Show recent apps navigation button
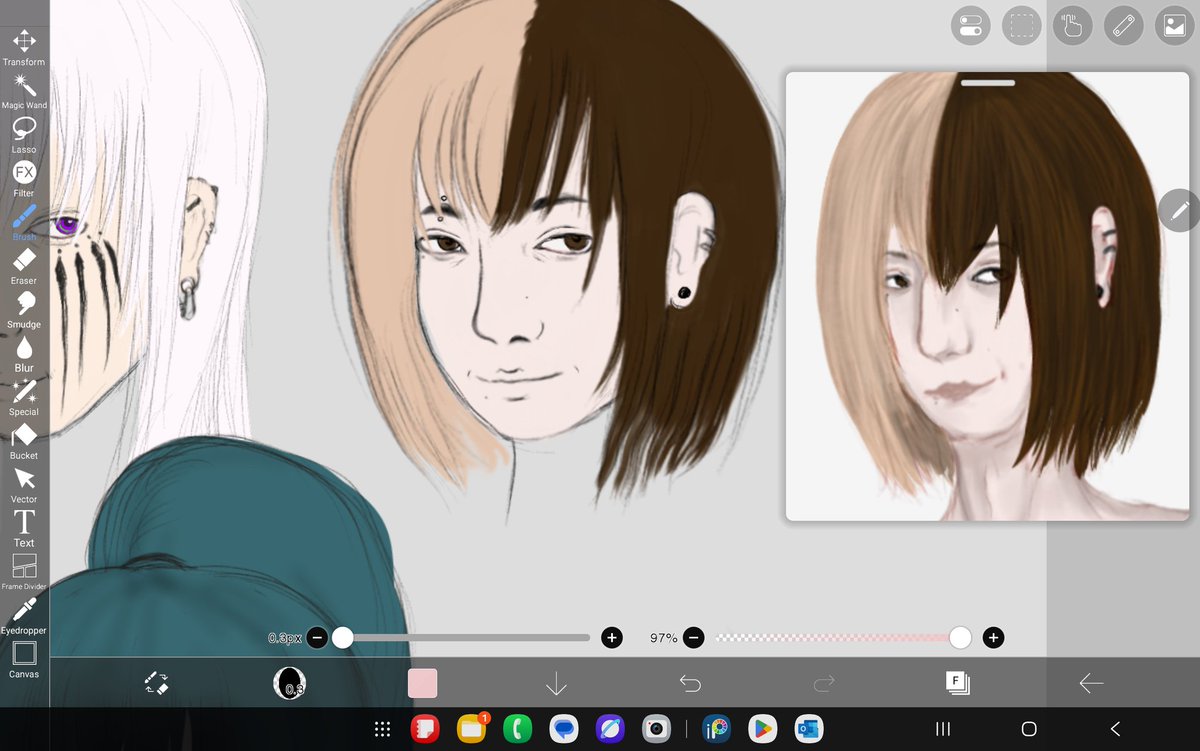 (942, 729)
